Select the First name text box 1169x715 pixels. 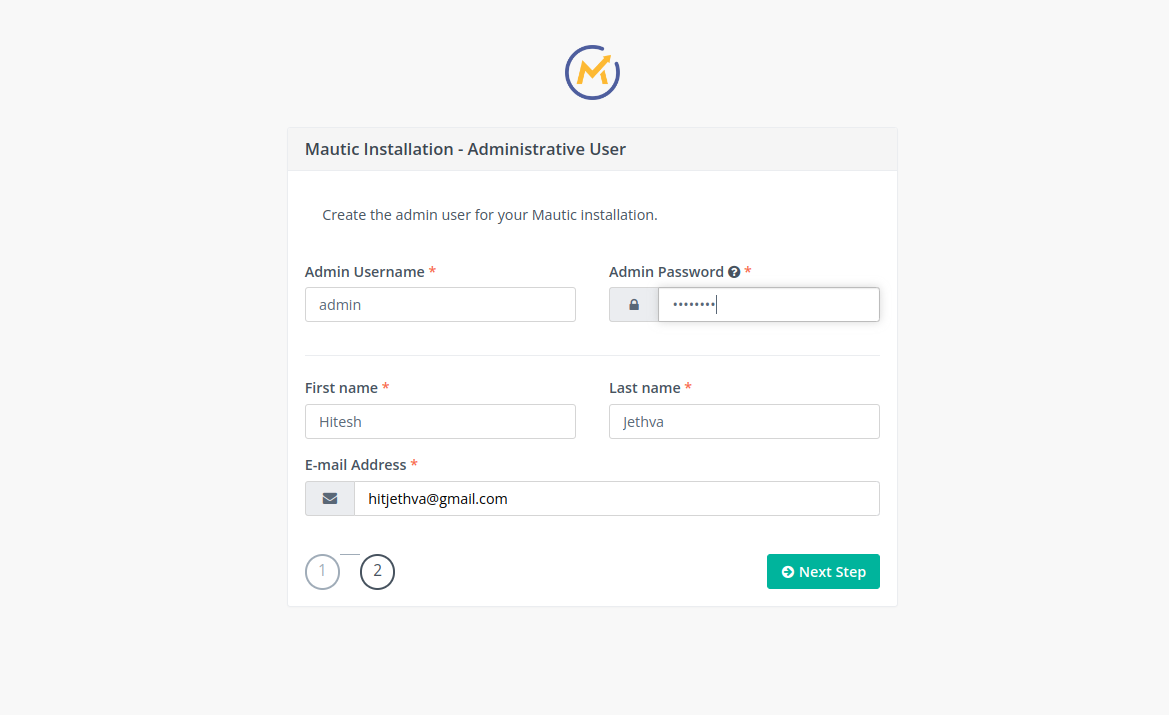440,422
